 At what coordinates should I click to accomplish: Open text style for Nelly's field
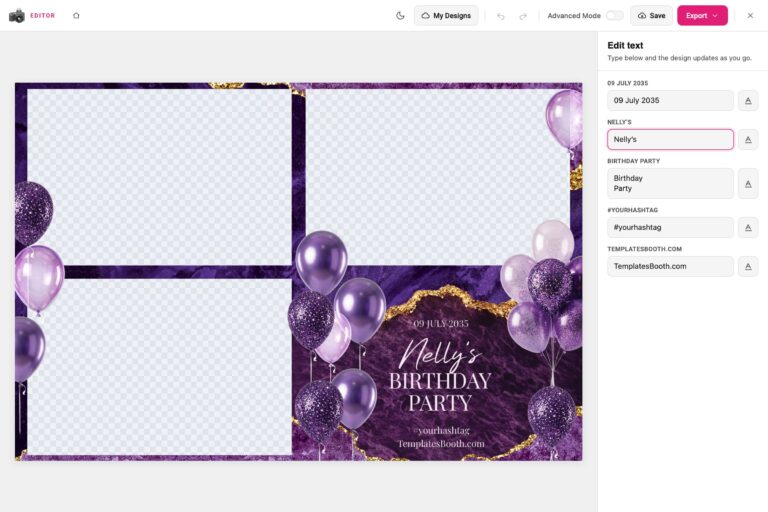748,140
